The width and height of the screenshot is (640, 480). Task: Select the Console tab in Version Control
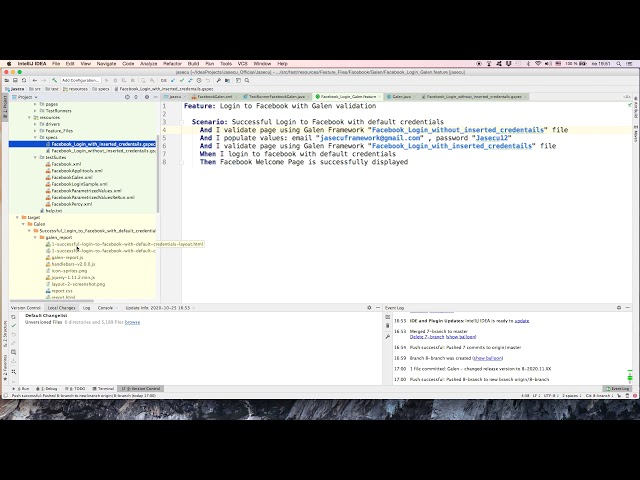(x=105, y=308)
